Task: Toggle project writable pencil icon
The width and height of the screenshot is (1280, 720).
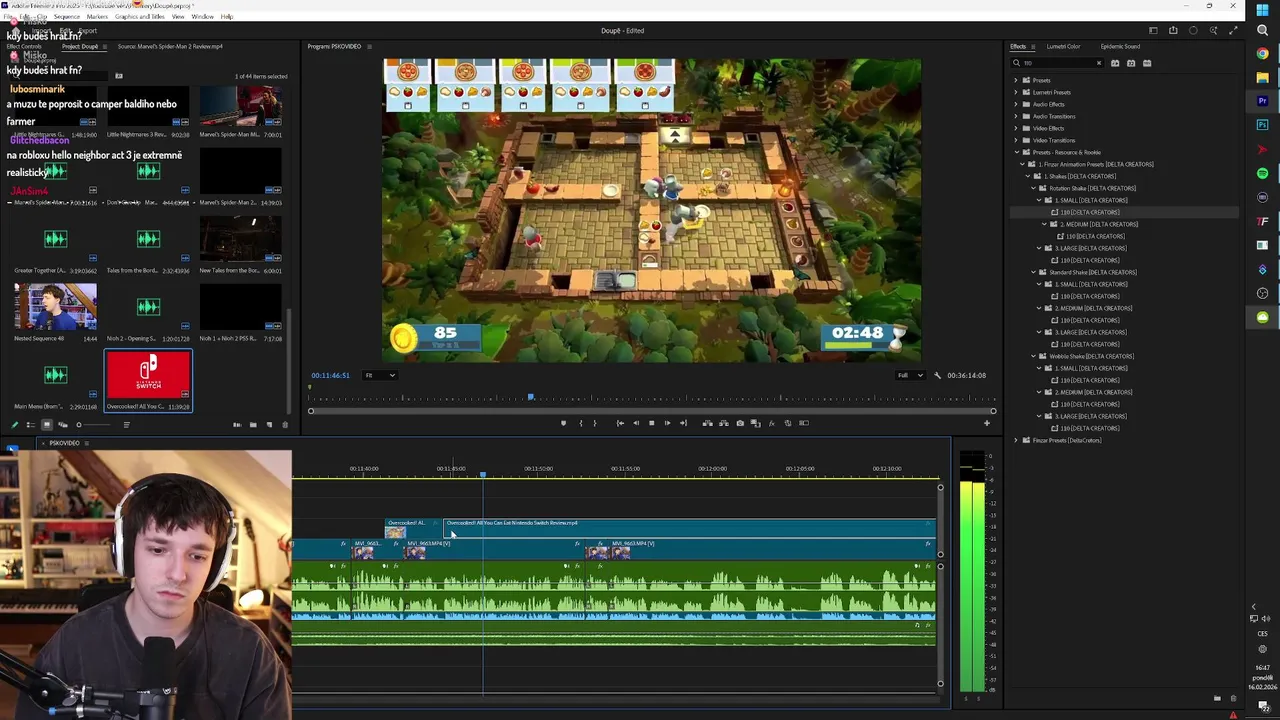Action: coord(14,425)
